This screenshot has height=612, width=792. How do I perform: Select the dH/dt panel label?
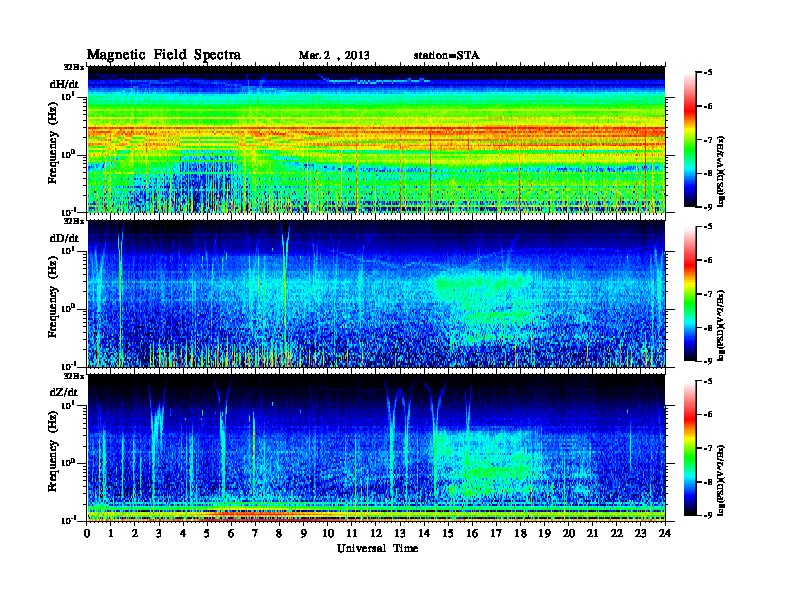(64, 84)
